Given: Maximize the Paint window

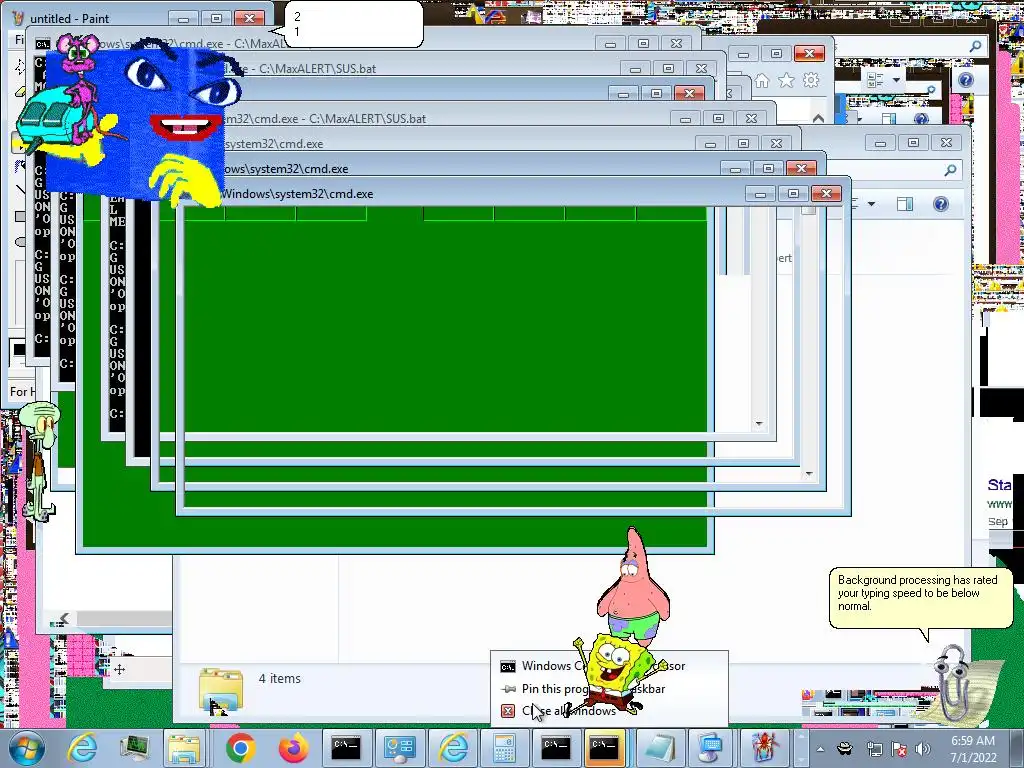Looking at the screenshot, I should pyautogui.click(x=216, y=18).
